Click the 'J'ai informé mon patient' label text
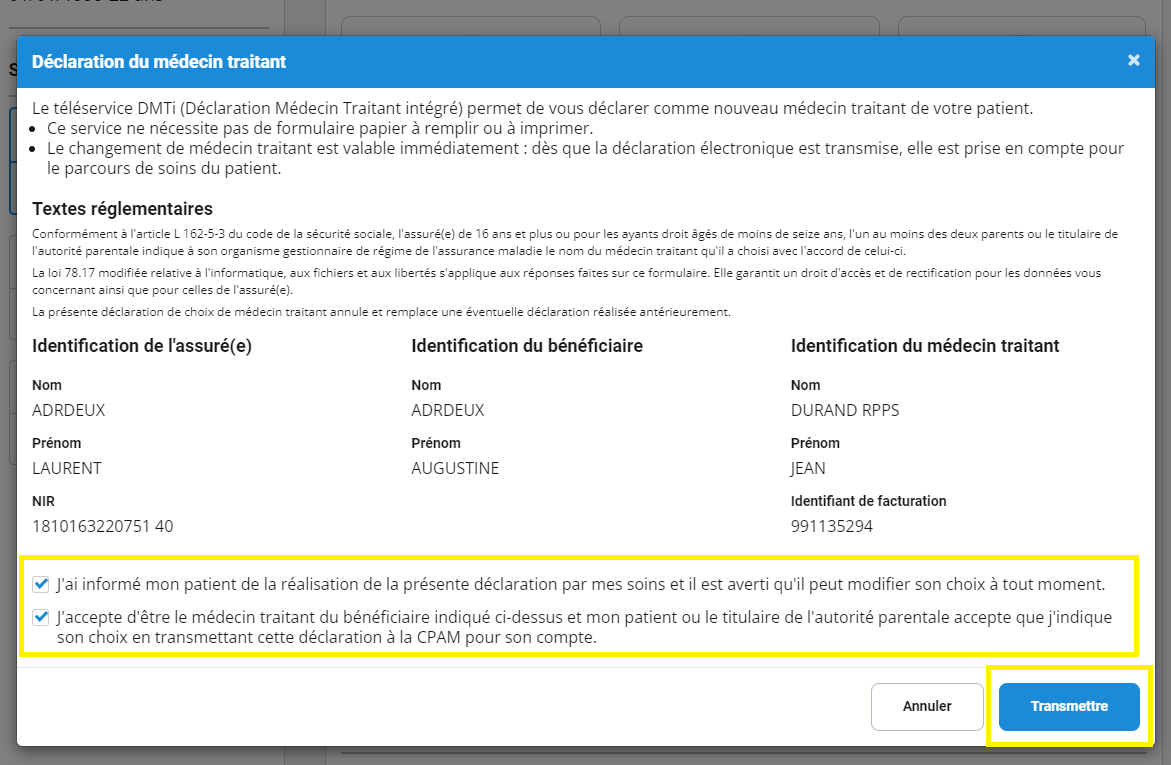This screenshot has width=1171, height=765. click(x=580, y=583)
